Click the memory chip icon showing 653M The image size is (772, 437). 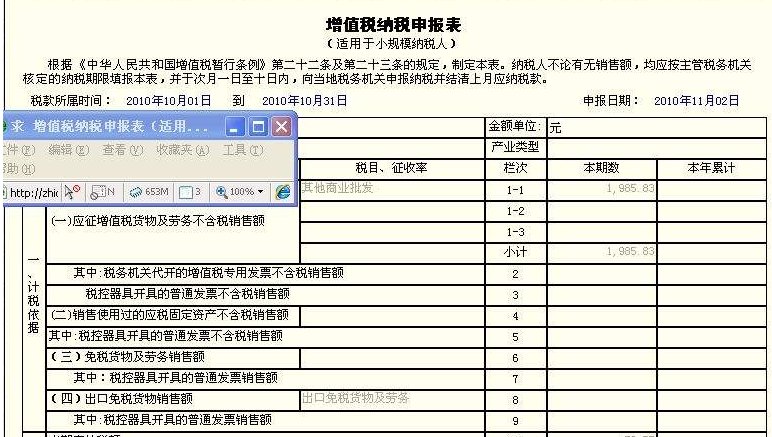point(149,192)
